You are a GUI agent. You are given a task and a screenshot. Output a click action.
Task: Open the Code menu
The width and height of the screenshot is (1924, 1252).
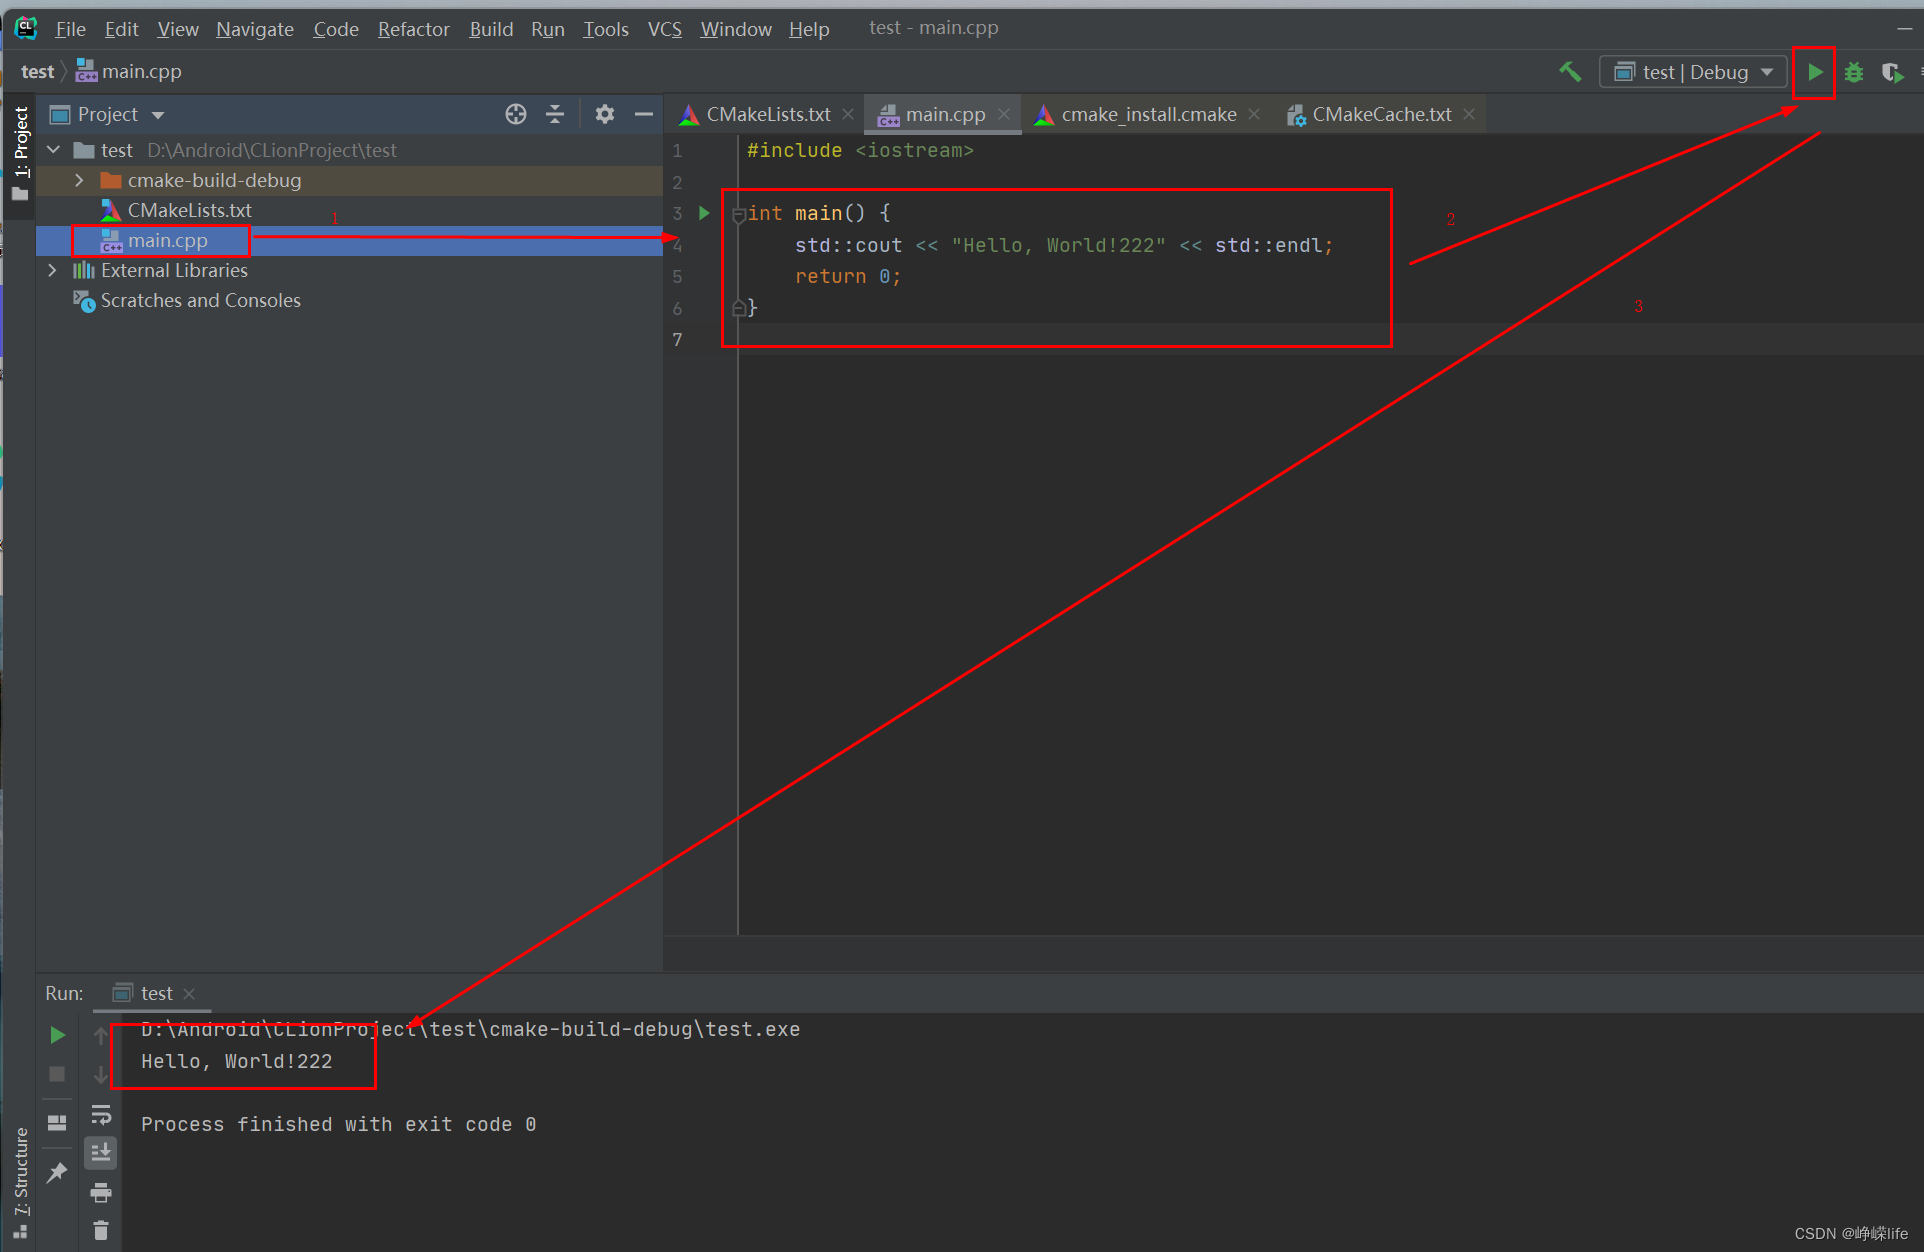pyautogui.click(x=335, y=29)
